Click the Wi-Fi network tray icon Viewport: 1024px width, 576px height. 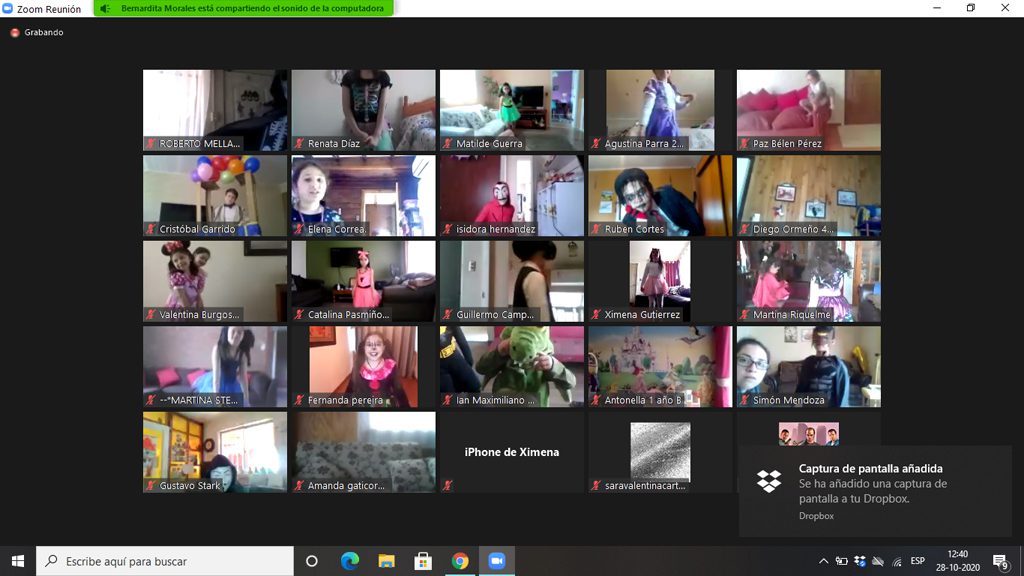[x=896, y=561]
